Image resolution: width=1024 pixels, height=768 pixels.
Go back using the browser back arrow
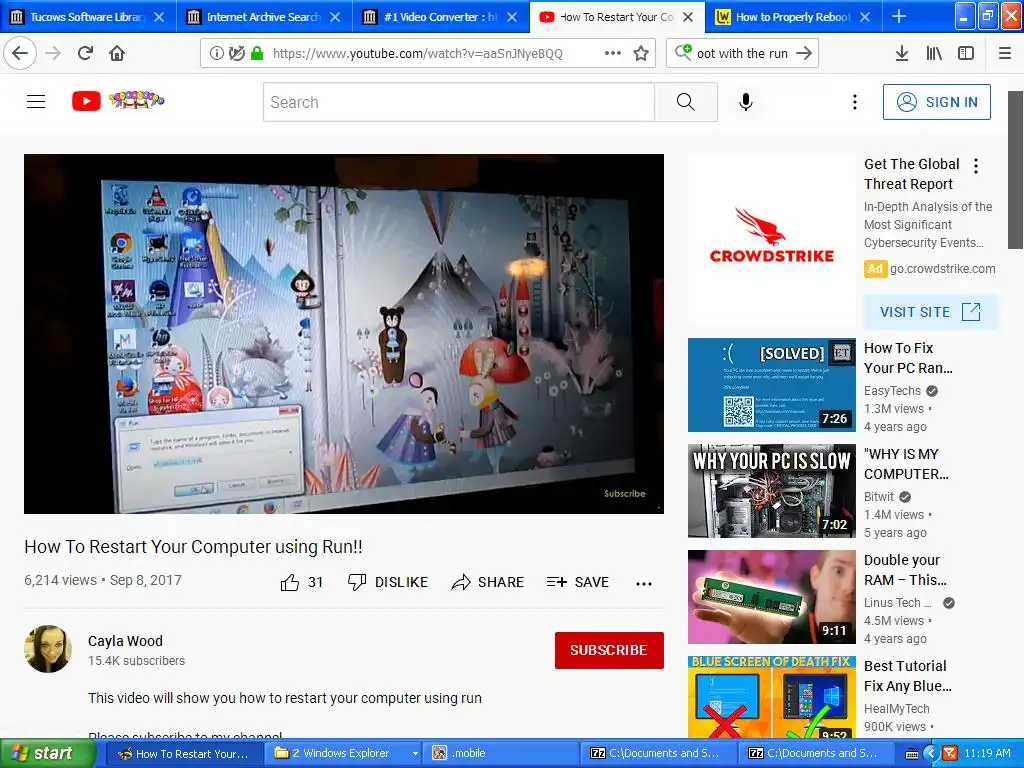[20, 53]
